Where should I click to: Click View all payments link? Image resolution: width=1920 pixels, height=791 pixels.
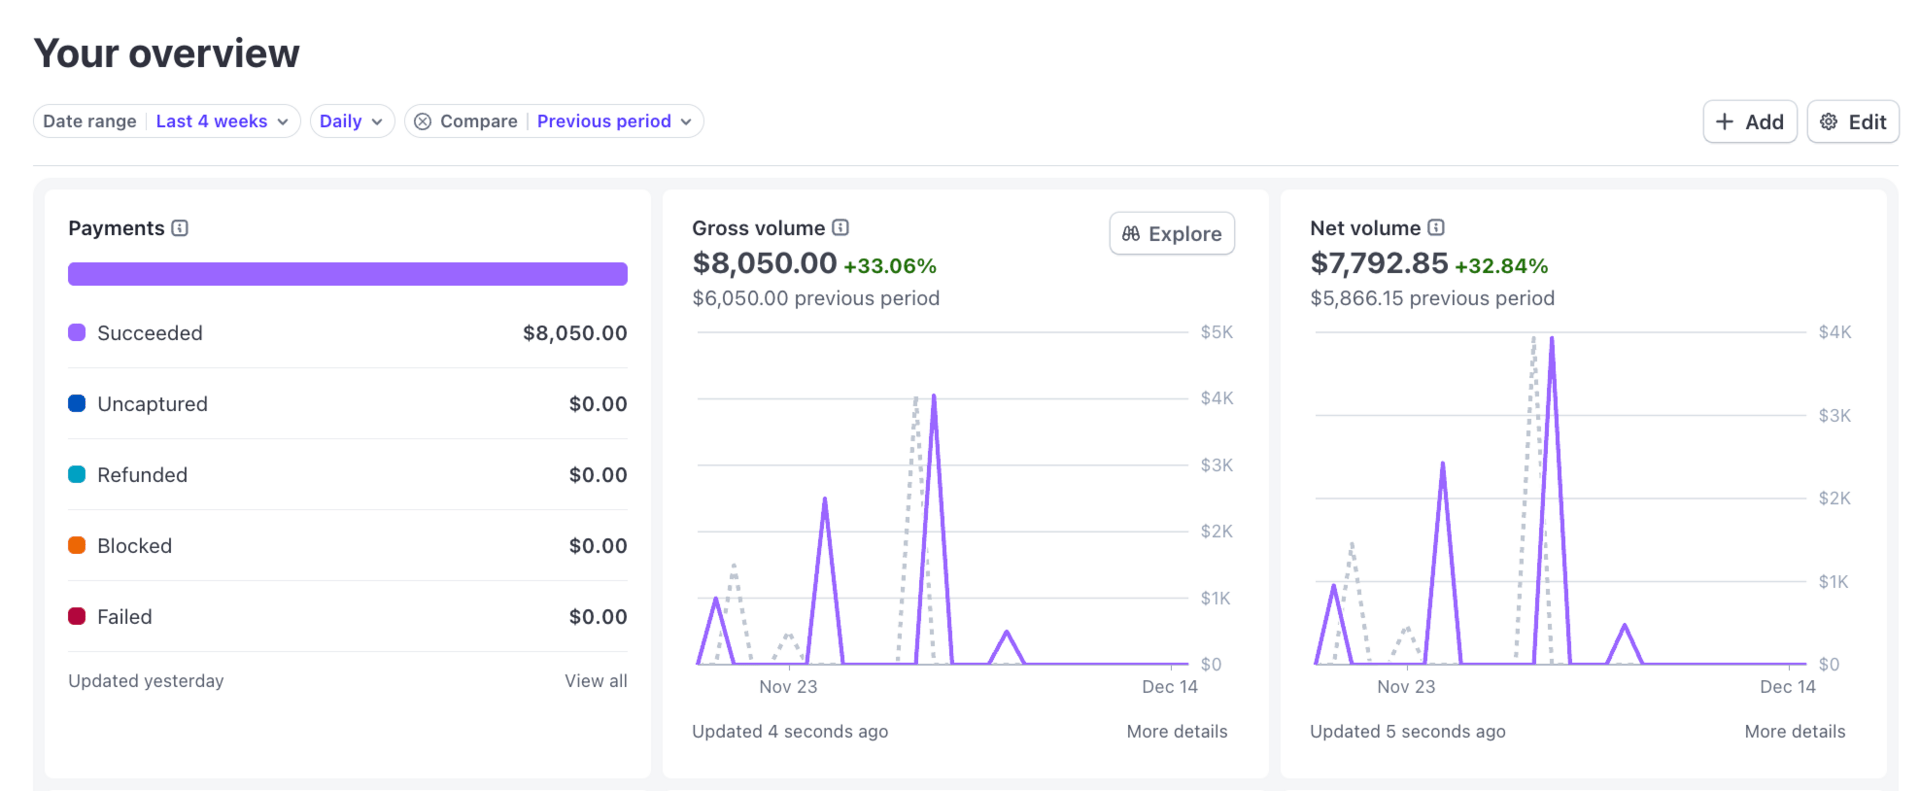(x=596, y=681)
